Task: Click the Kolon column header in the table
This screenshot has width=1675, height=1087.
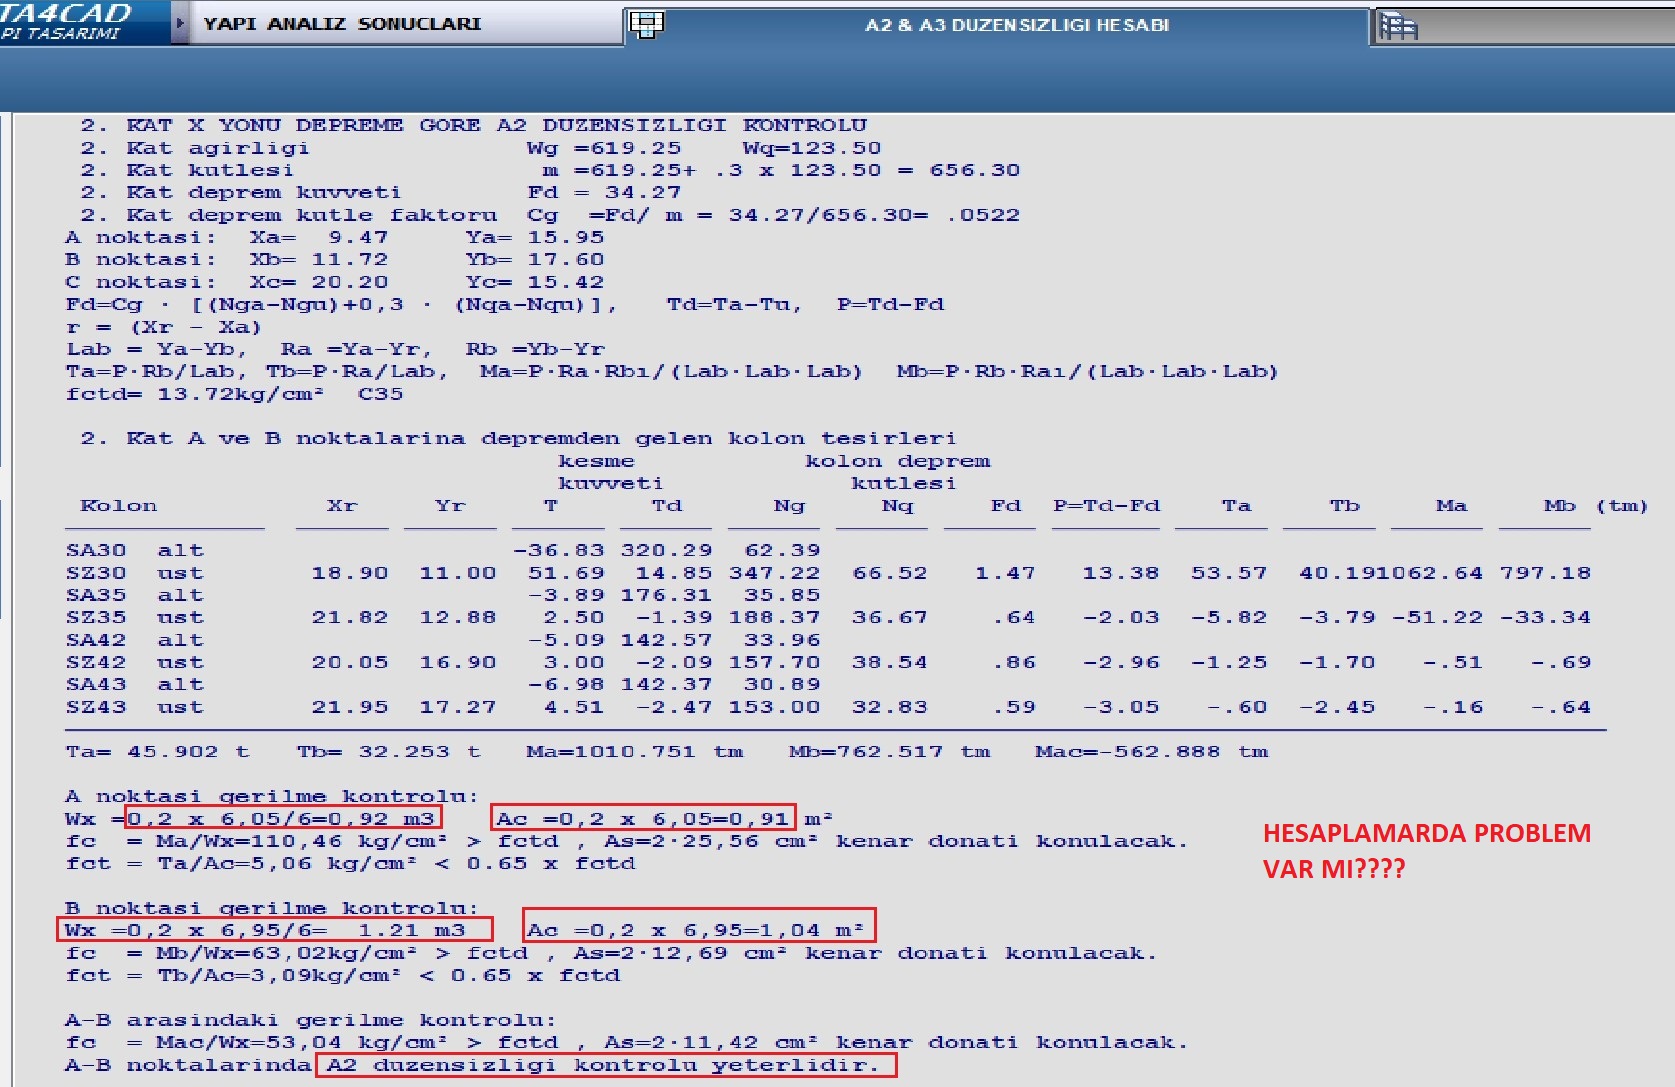Action: (118, 506)
